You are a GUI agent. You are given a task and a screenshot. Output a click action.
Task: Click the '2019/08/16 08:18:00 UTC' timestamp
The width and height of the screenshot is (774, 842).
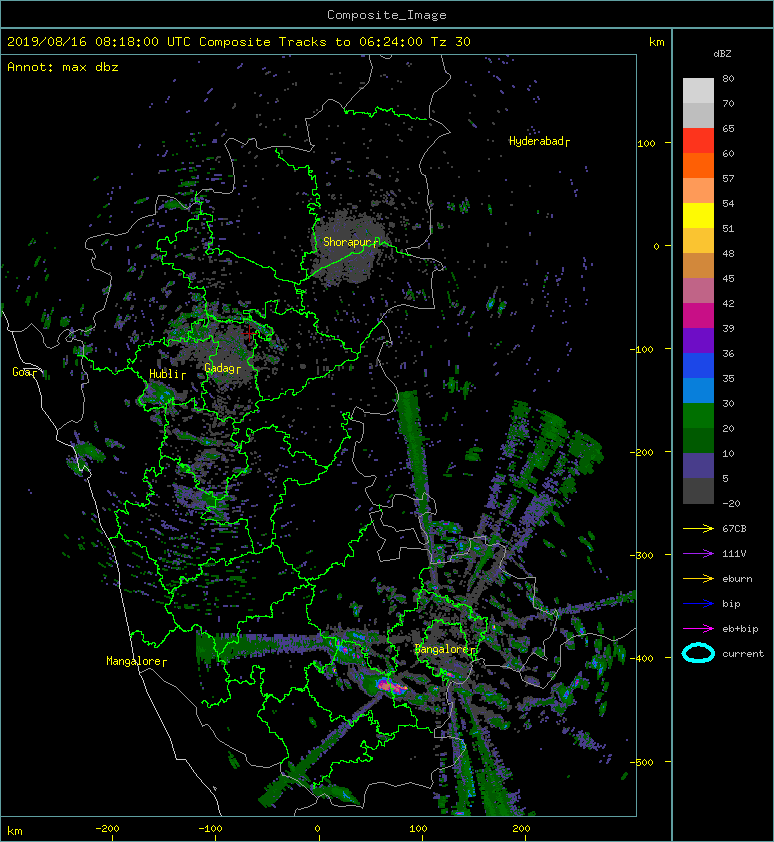(99, 42)
